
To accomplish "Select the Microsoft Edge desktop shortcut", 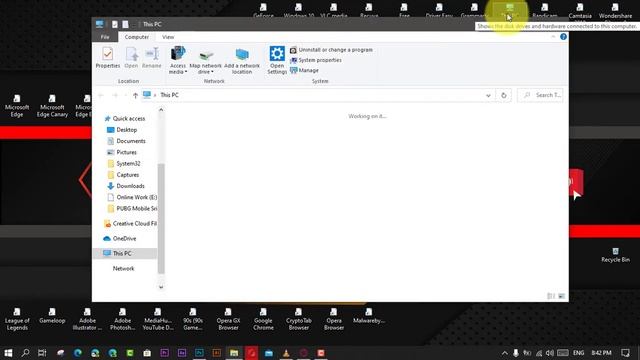I will [17, 106].
